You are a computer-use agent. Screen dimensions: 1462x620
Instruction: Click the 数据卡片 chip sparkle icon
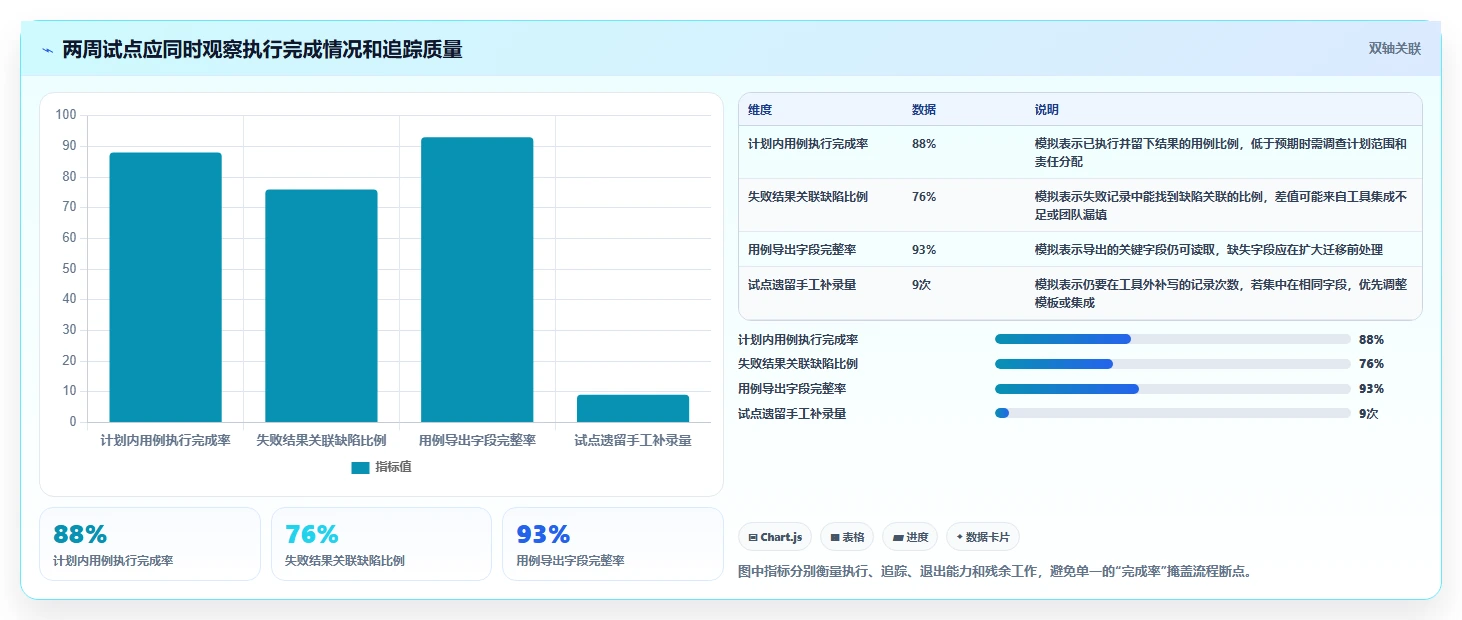pos(960,538)
